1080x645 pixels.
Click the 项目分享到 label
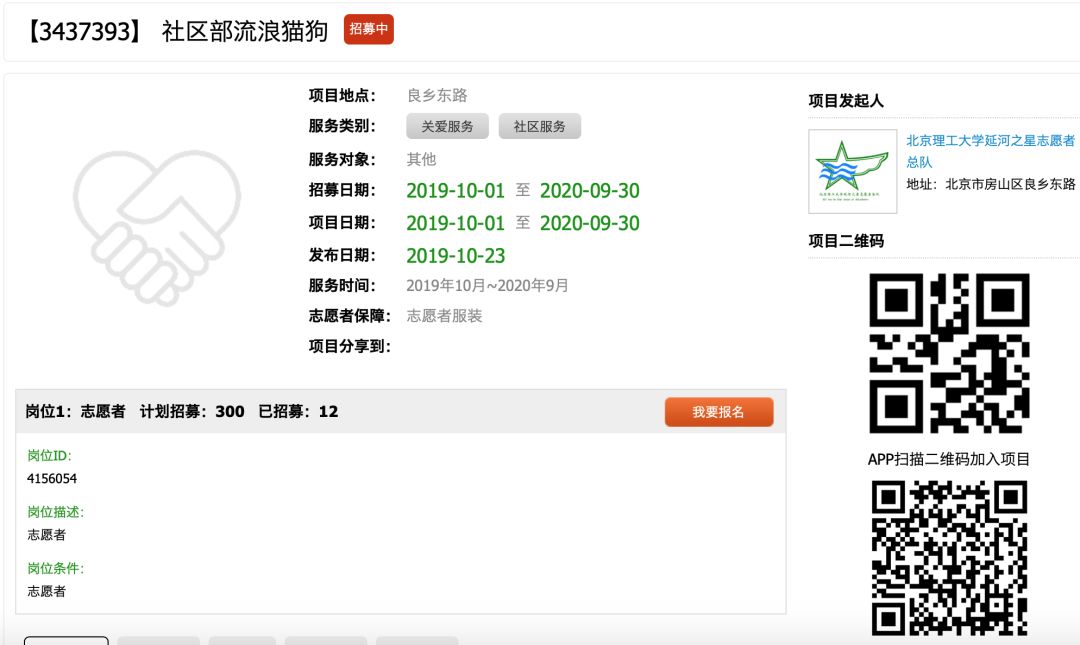[350, 346]
